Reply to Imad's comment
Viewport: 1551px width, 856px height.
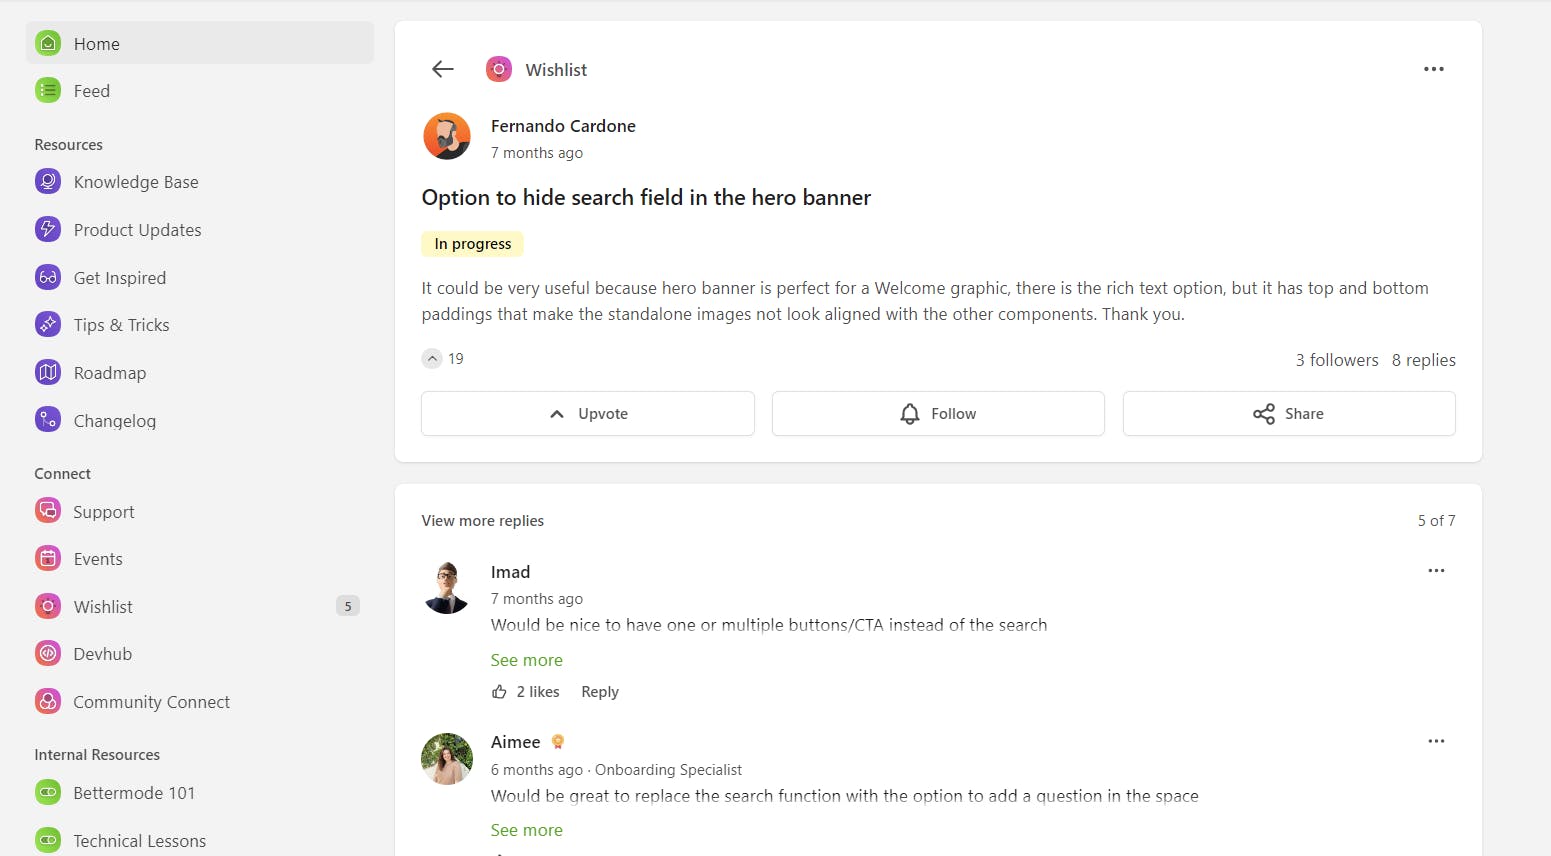point(600,692)
